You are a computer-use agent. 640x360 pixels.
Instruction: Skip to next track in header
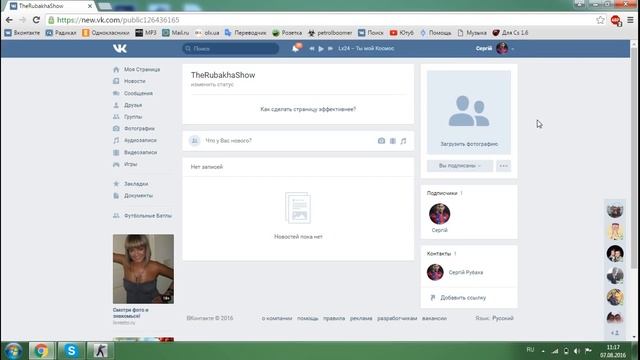[x=331, y=49]
